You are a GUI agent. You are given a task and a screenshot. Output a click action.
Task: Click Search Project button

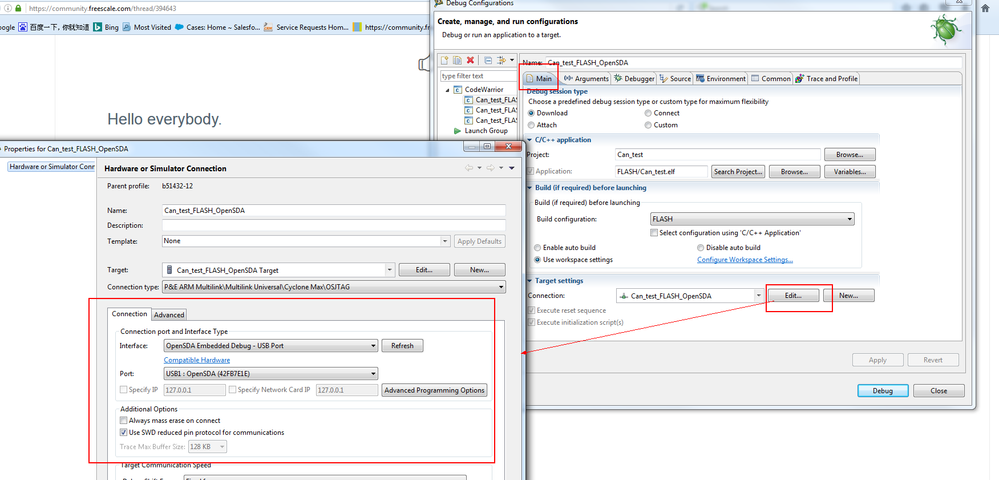[x=738, y=171]
